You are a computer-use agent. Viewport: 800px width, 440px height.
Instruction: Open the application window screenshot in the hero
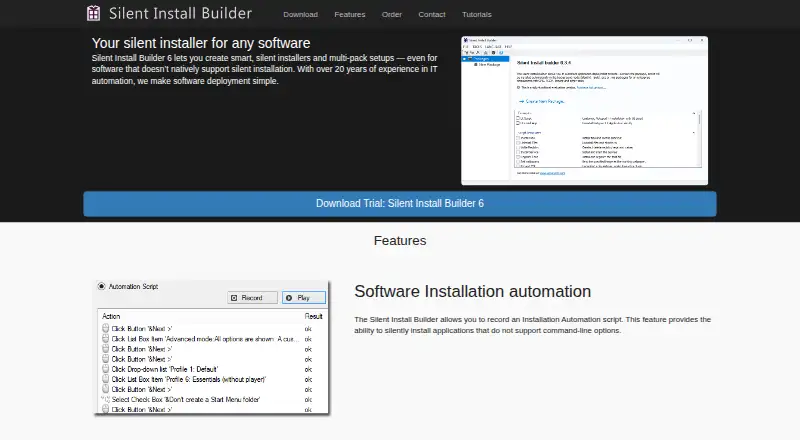click(584, 110)
